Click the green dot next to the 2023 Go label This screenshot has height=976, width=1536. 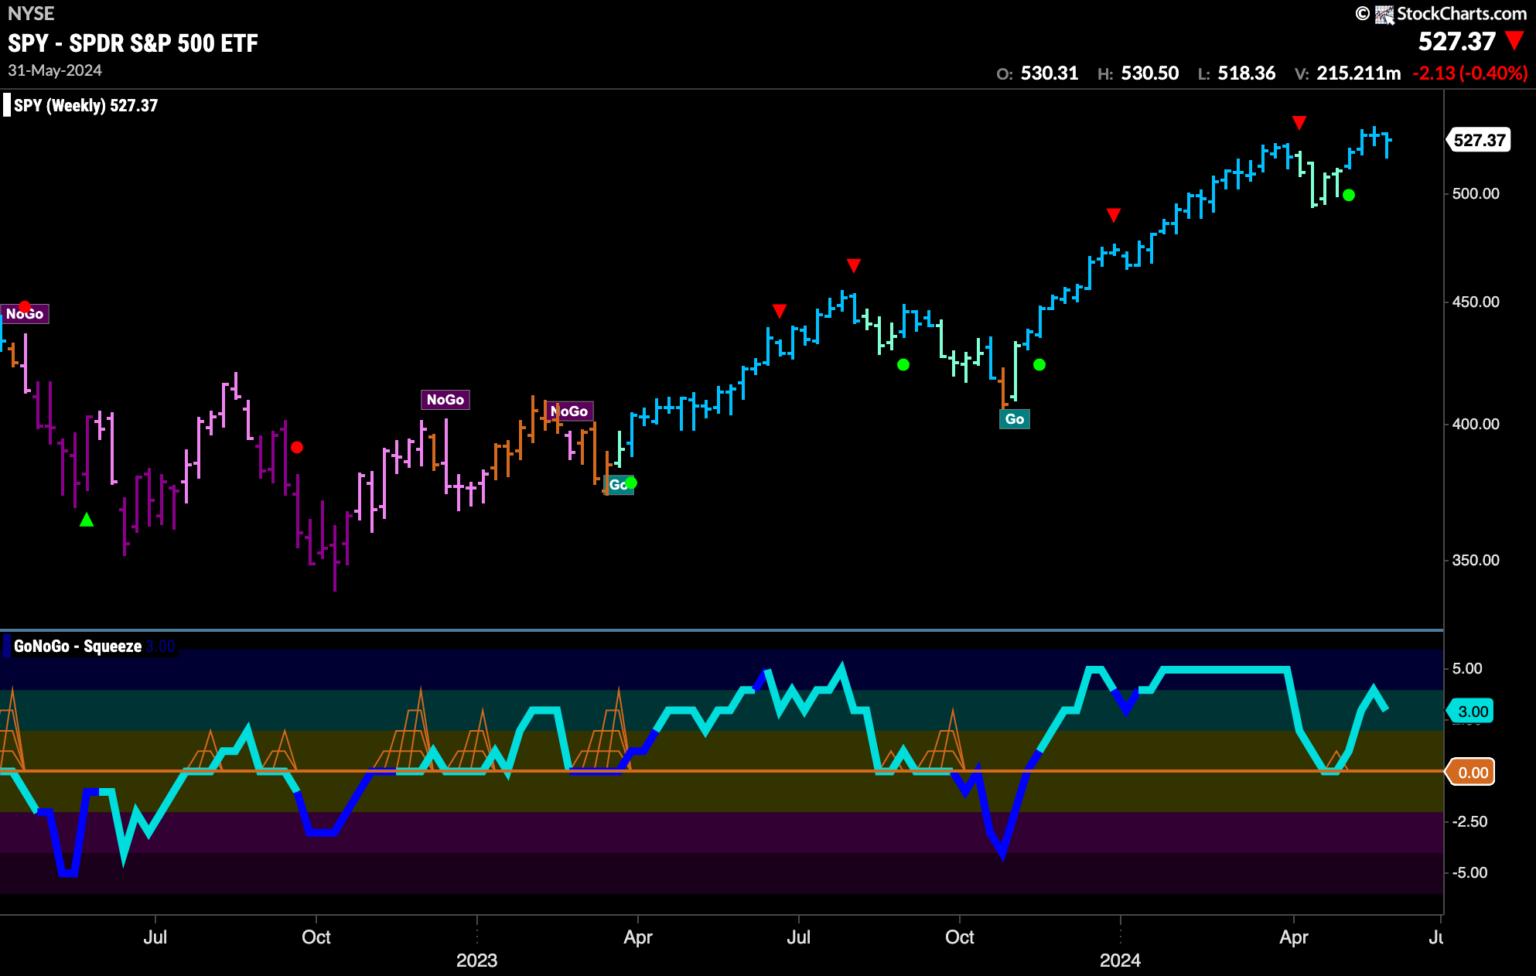coord(631,483)
